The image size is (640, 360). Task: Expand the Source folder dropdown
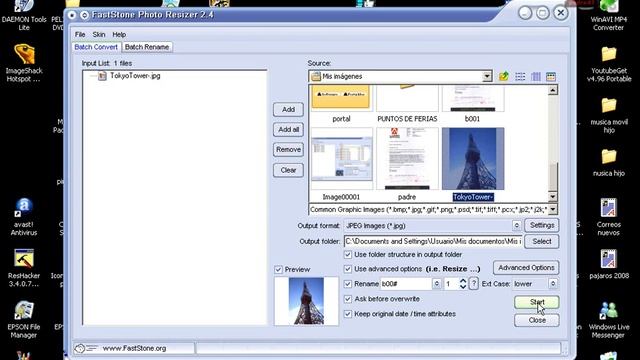(x=487, y=76)
